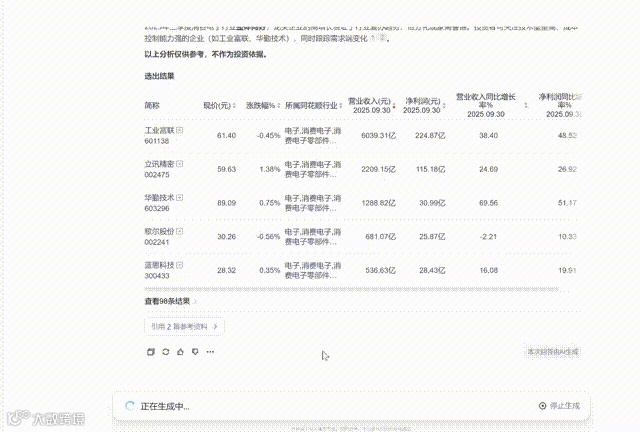
Task: Open stock 歌尔股份 by its name
Action: 159,232
